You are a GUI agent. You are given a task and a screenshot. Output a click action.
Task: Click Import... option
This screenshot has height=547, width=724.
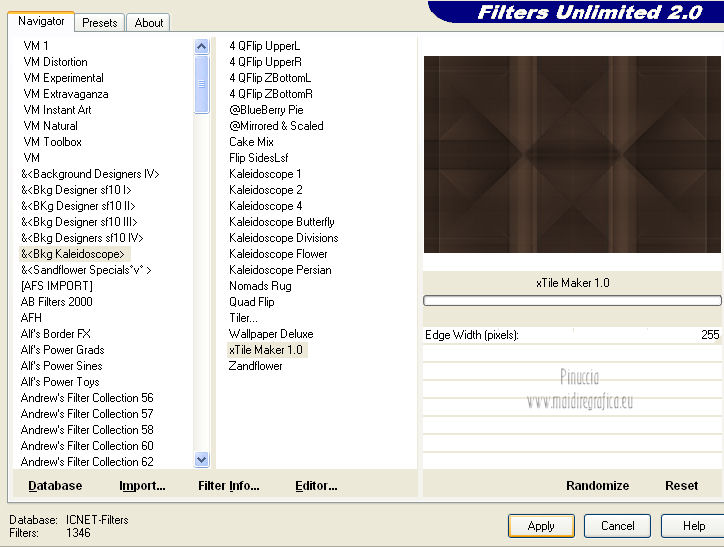click(x=142, y=486)
